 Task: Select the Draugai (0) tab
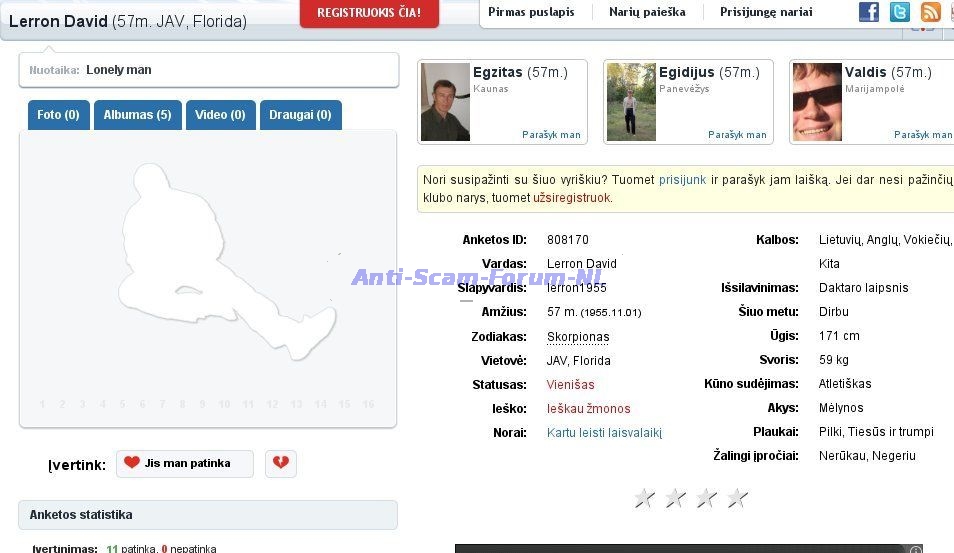(300, 115)
